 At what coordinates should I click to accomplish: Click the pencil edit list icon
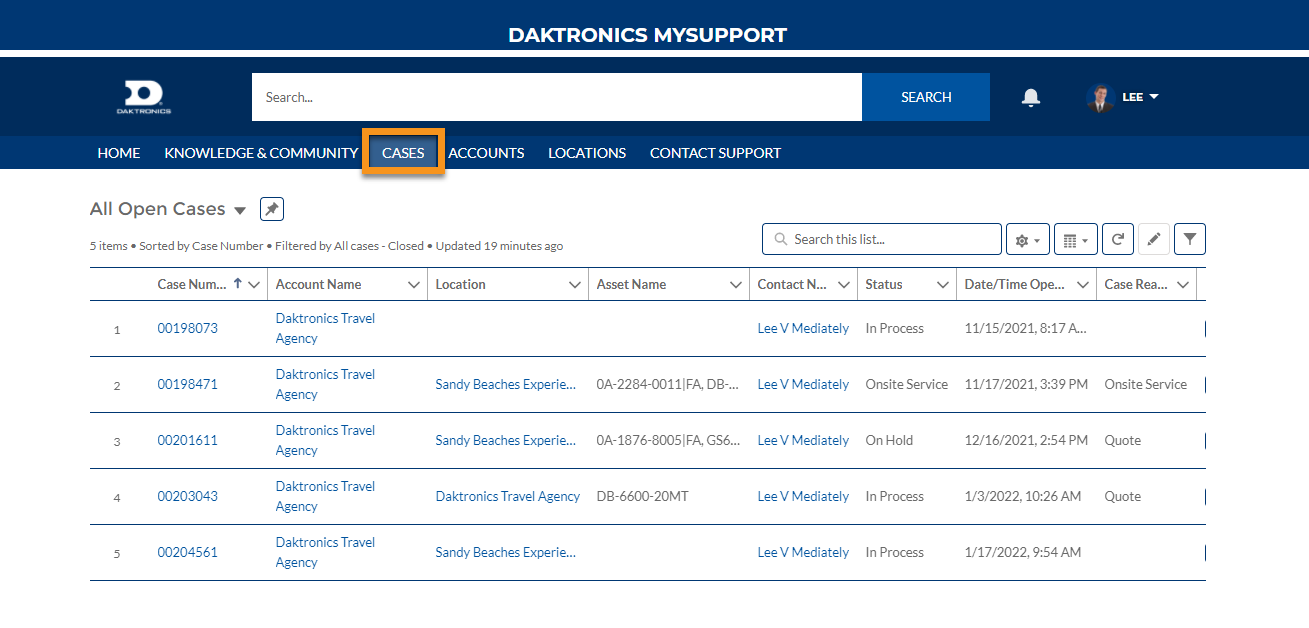pos(1153,240)
